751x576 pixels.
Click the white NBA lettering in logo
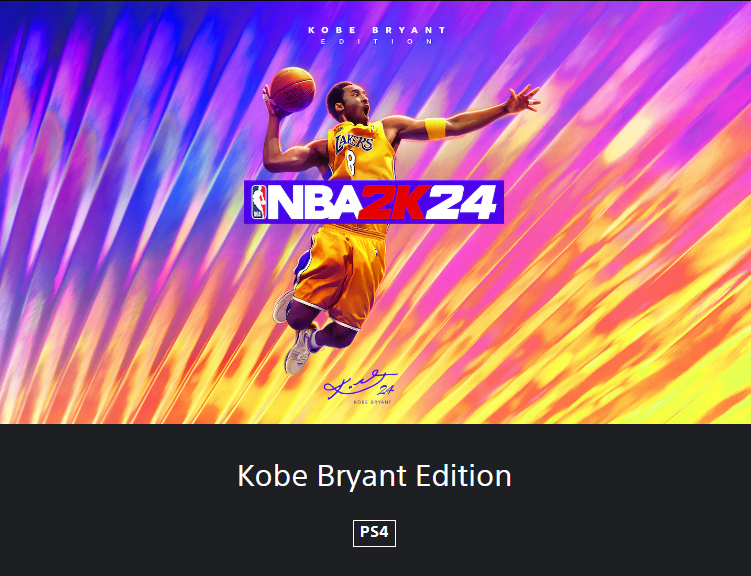tap(315, 202)
